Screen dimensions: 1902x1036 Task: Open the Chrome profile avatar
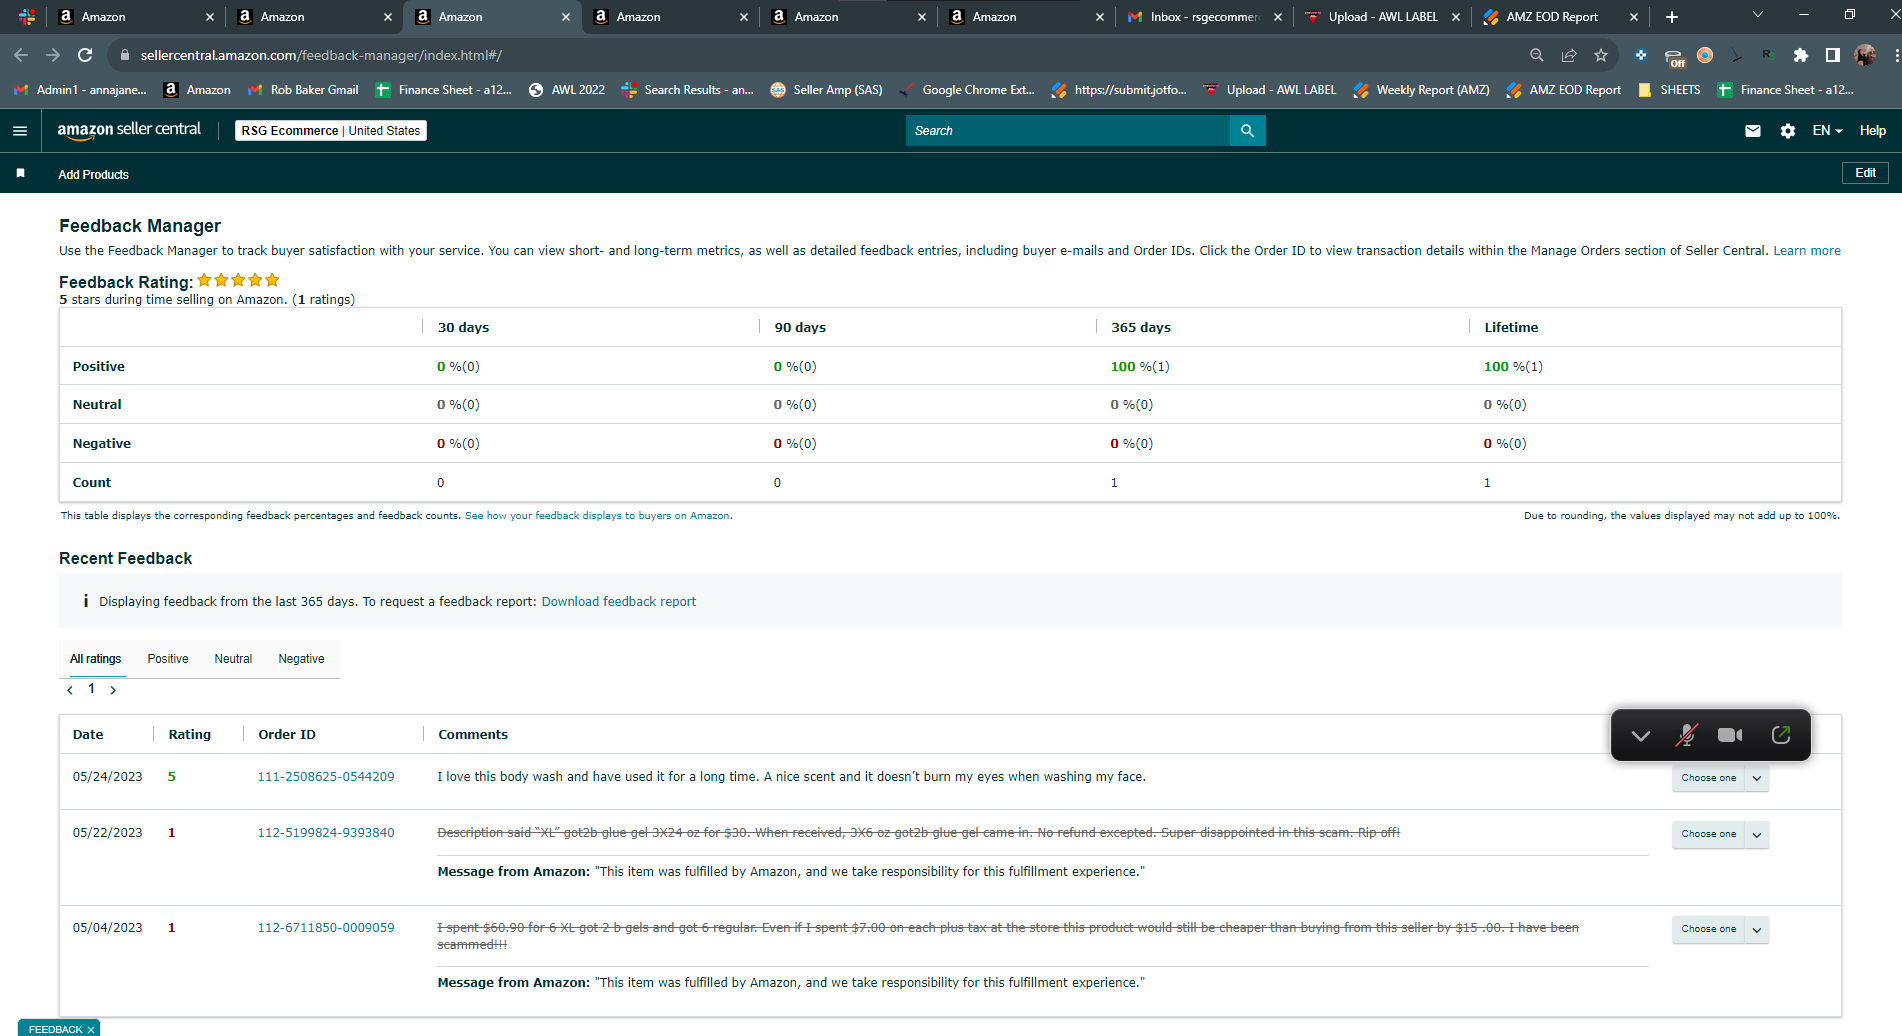point(1865,55)
